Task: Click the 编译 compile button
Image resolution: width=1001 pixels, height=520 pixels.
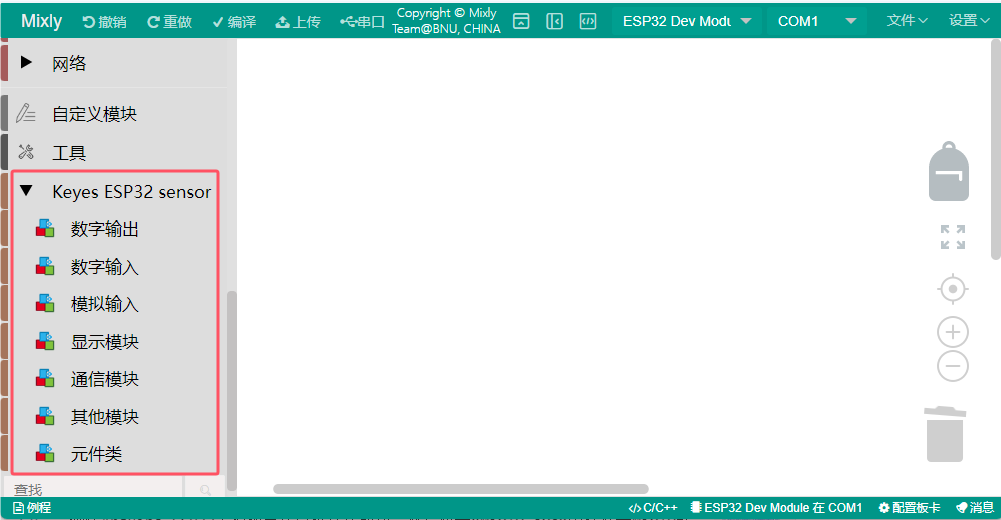Action: point(233,21)
